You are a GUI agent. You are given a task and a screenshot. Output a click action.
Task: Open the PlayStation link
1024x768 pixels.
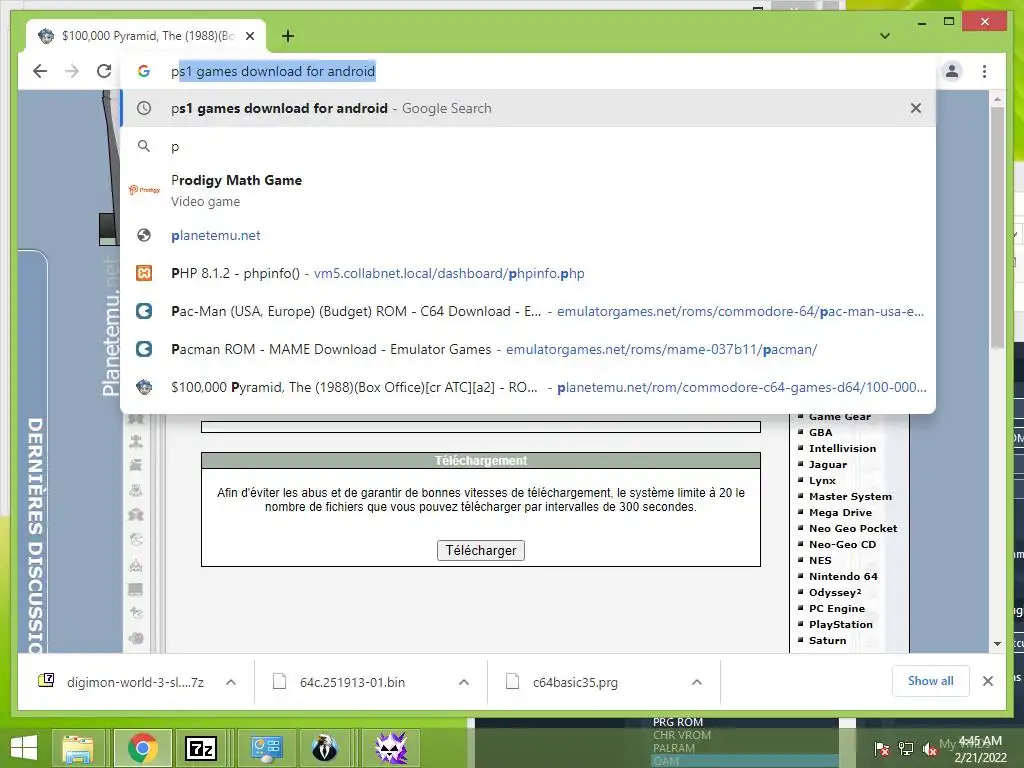coord(840,624)
